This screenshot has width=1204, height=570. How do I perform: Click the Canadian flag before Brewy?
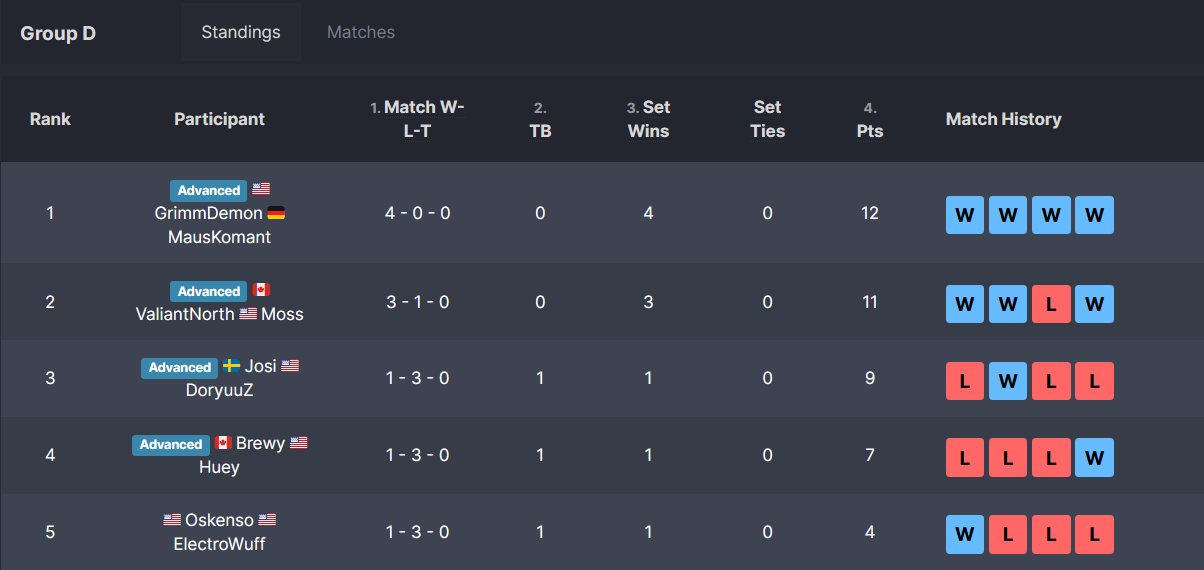[223, 443]
